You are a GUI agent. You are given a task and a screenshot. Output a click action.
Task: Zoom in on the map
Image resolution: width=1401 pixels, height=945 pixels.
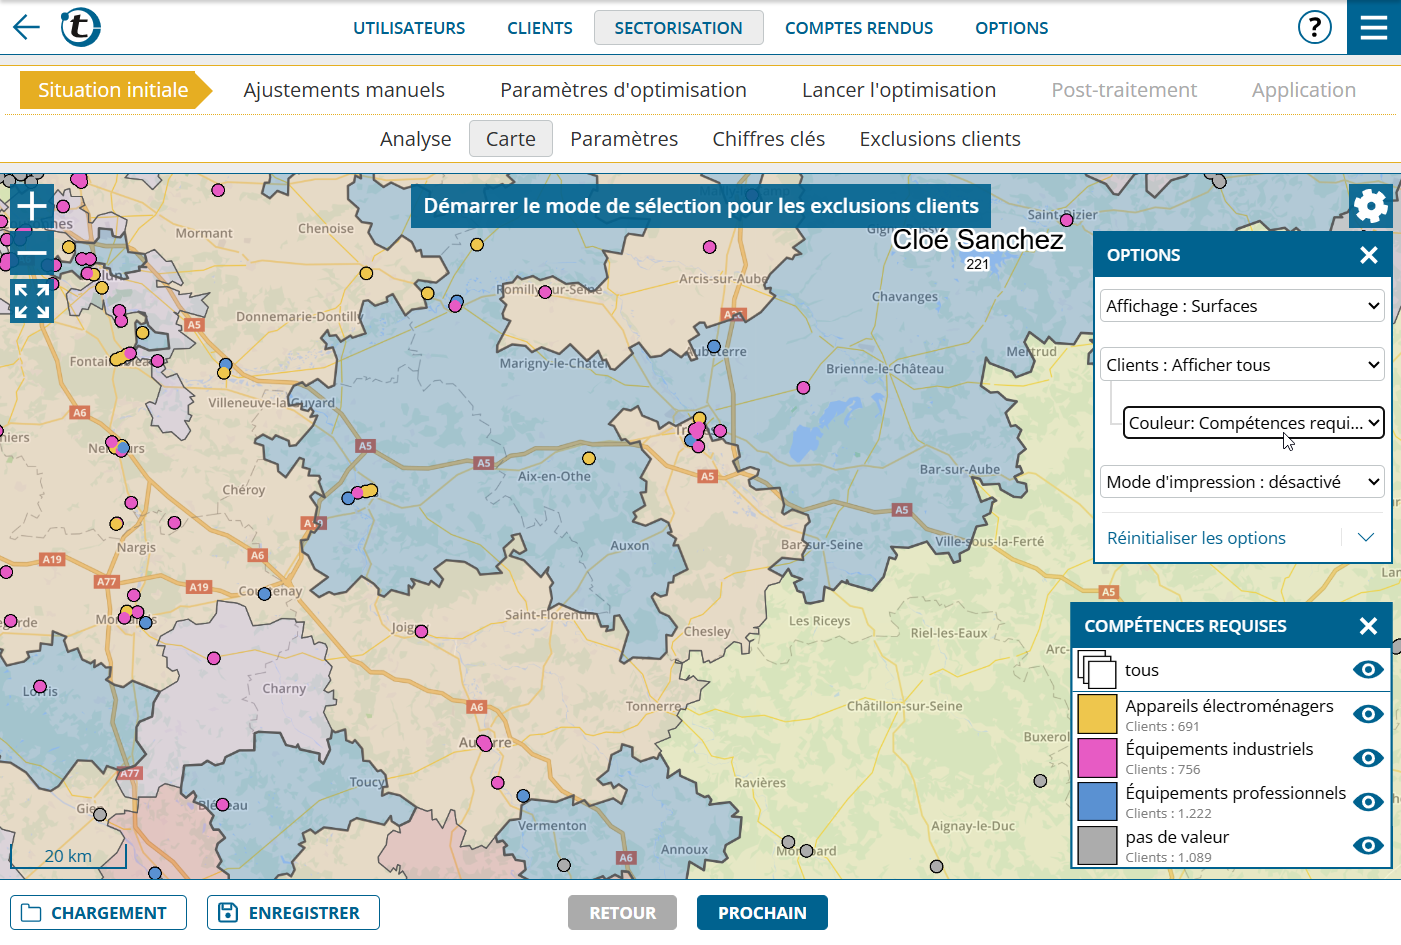point(32,207)
